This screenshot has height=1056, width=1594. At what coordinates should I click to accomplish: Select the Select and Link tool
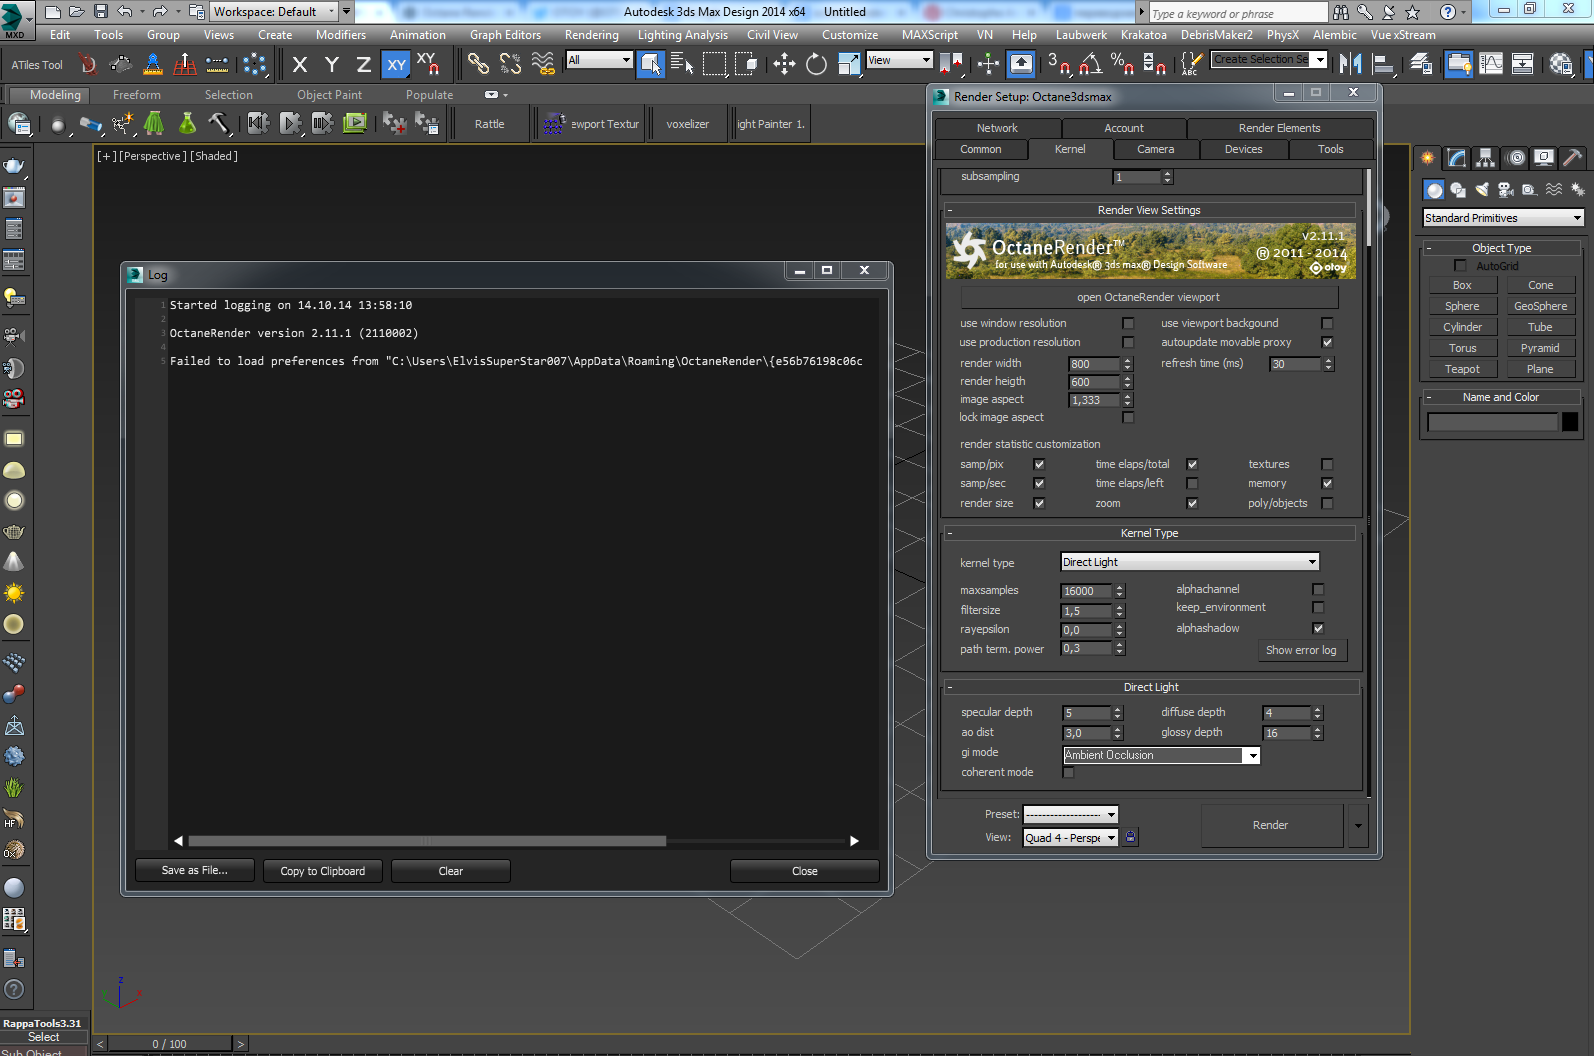coord(478,65)
